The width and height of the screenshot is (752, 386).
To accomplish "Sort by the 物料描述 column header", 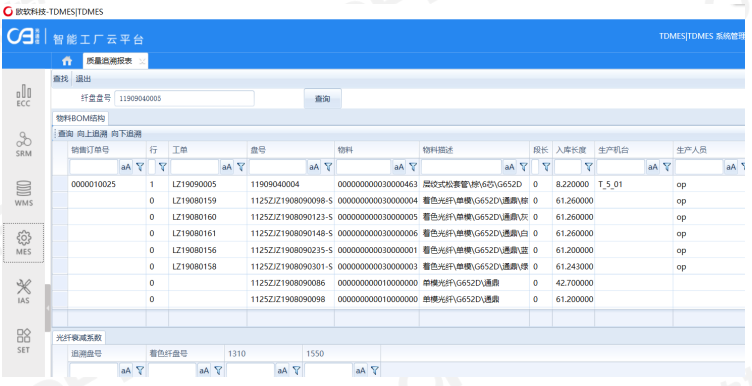I will (475, 150).
